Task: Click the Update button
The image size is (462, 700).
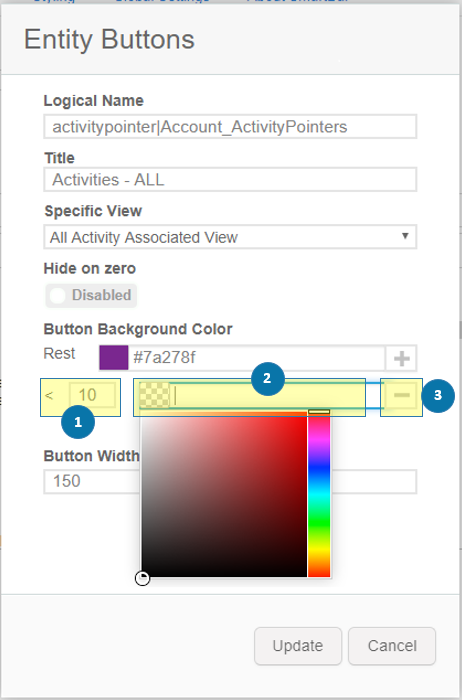Action: pos(298,646)
